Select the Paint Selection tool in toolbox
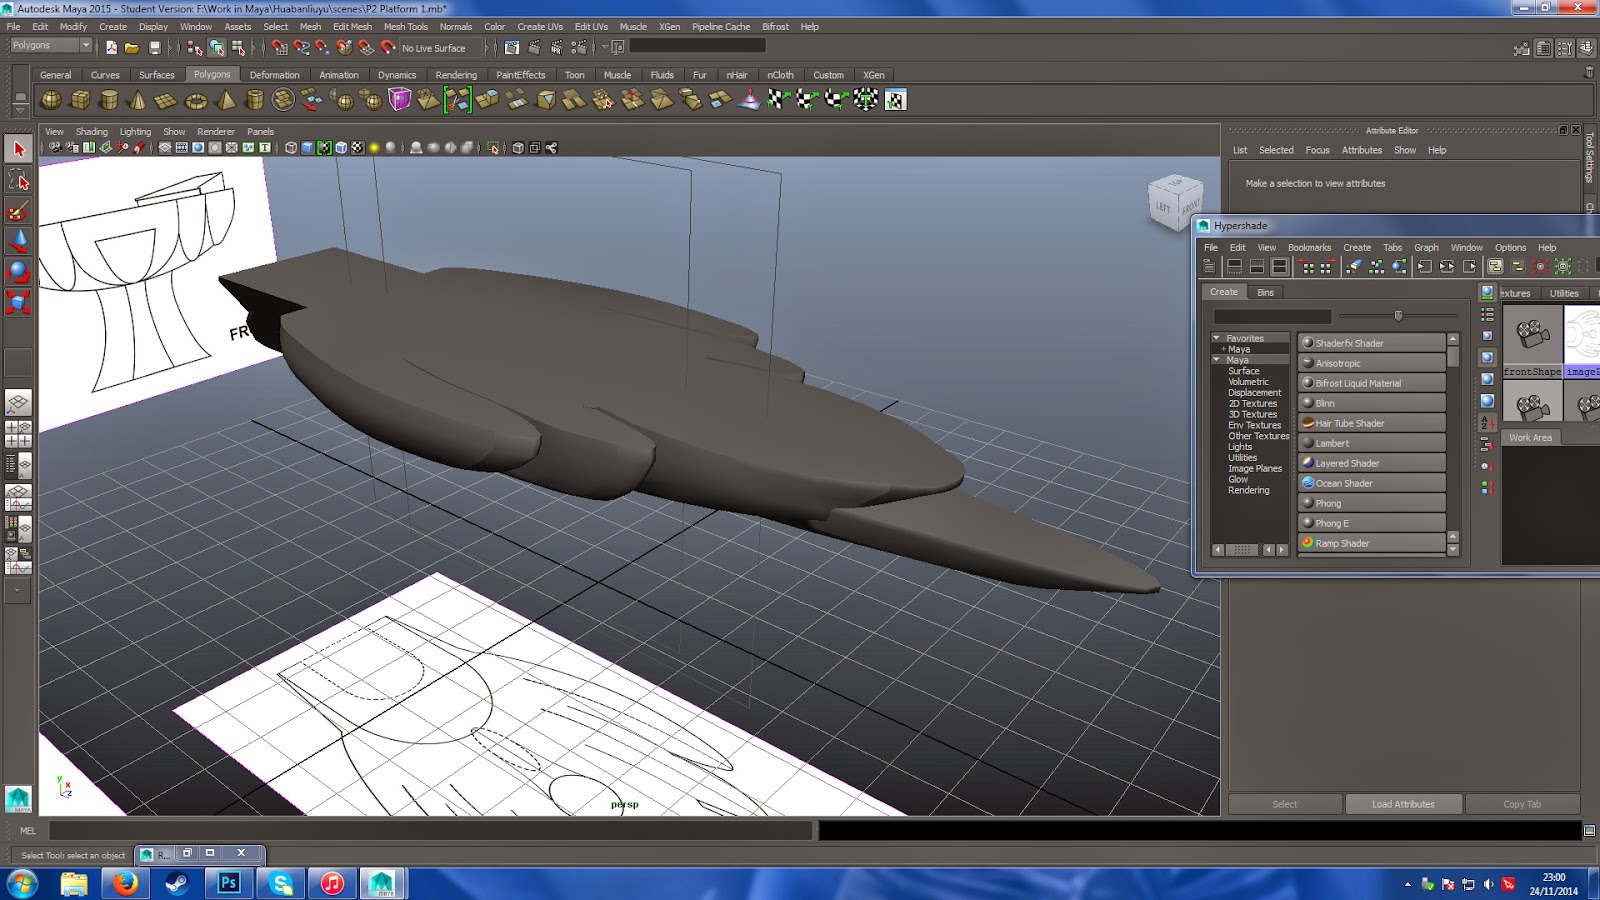Screen dimensions: 1600x900 18,210
